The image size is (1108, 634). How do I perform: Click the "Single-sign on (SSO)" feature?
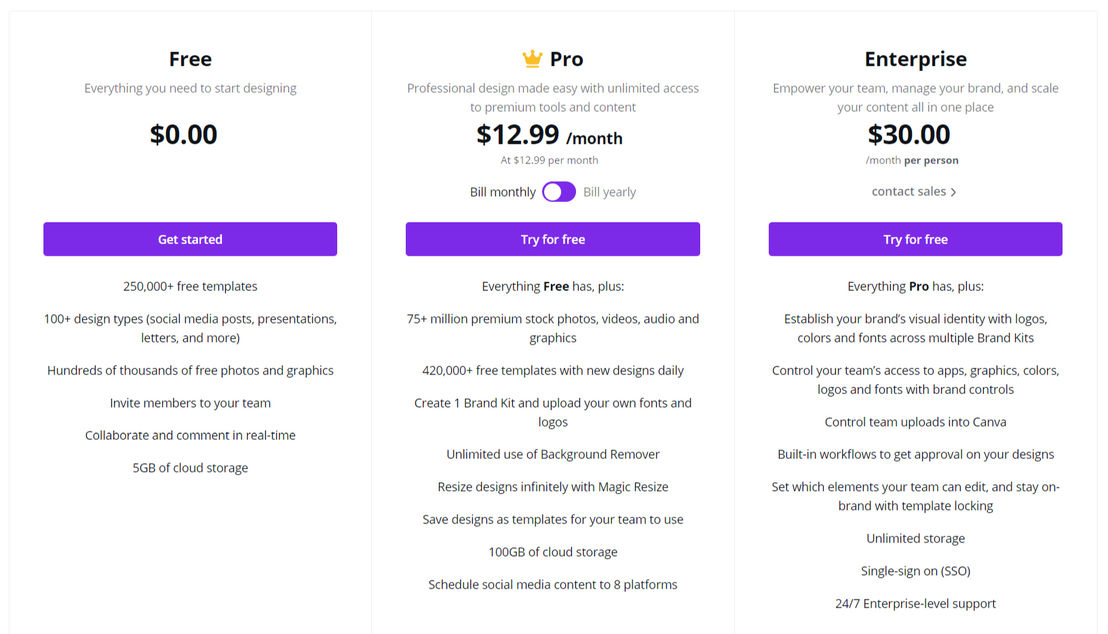915,571
